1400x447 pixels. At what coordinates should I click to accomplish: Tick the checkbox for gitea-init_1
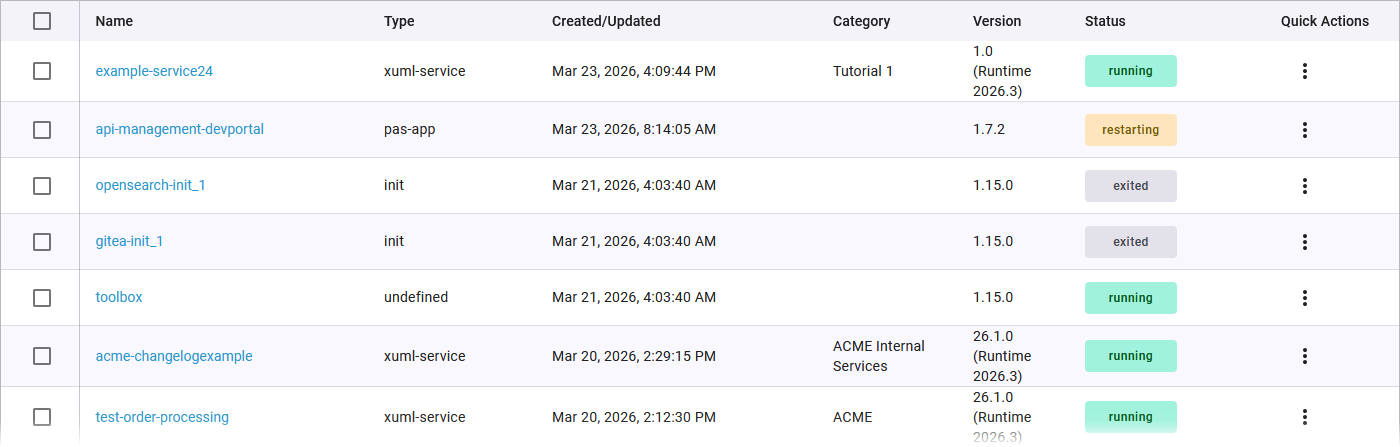tap(42, 242)
